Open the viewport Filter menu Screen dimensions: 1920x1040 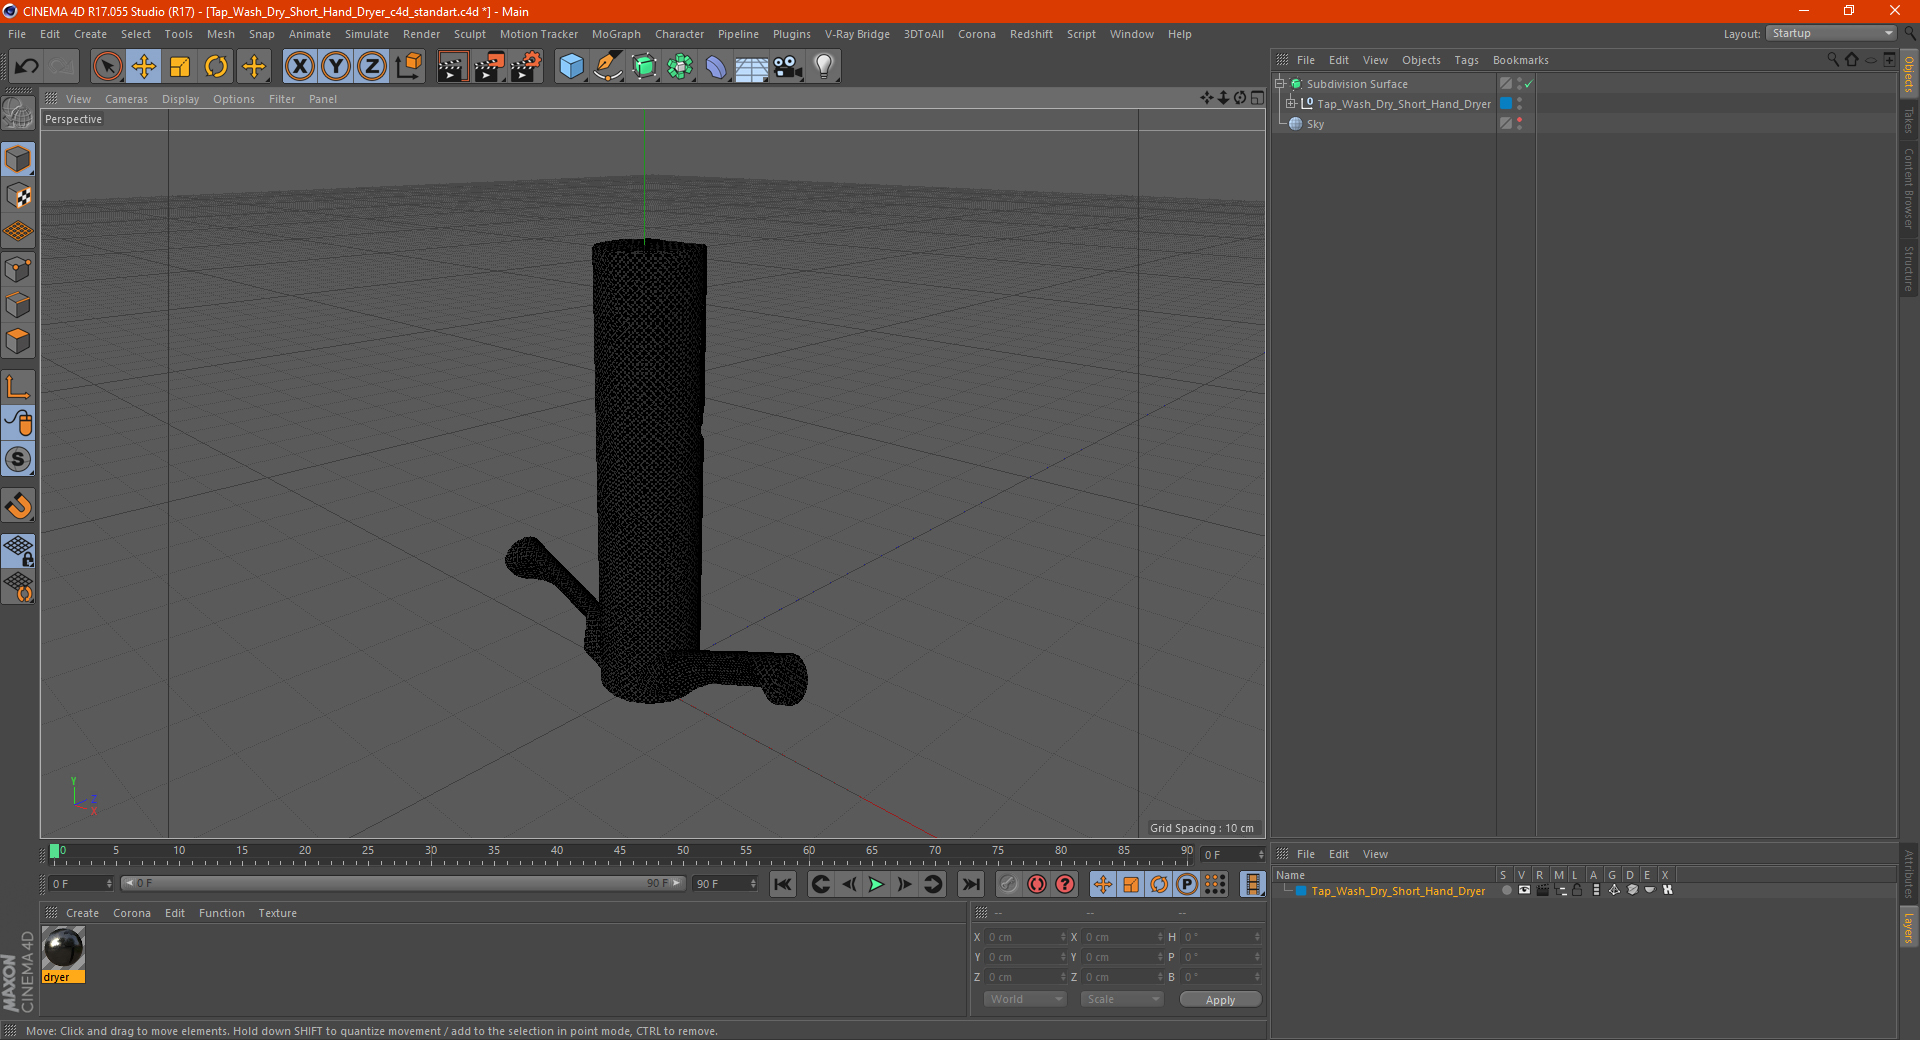282,99
